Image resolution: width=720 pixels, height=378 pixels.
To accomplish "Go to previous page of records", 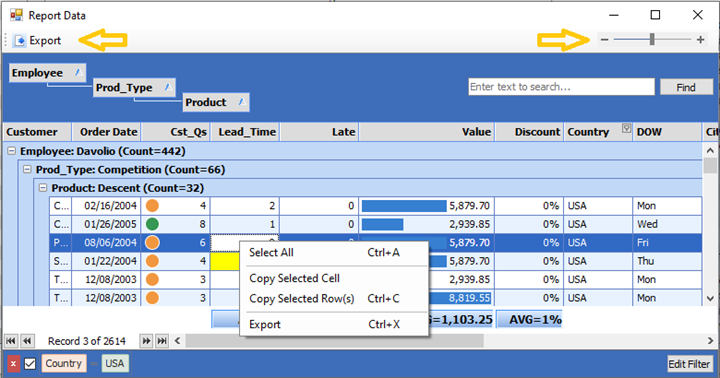I will [x=28, y=341].
